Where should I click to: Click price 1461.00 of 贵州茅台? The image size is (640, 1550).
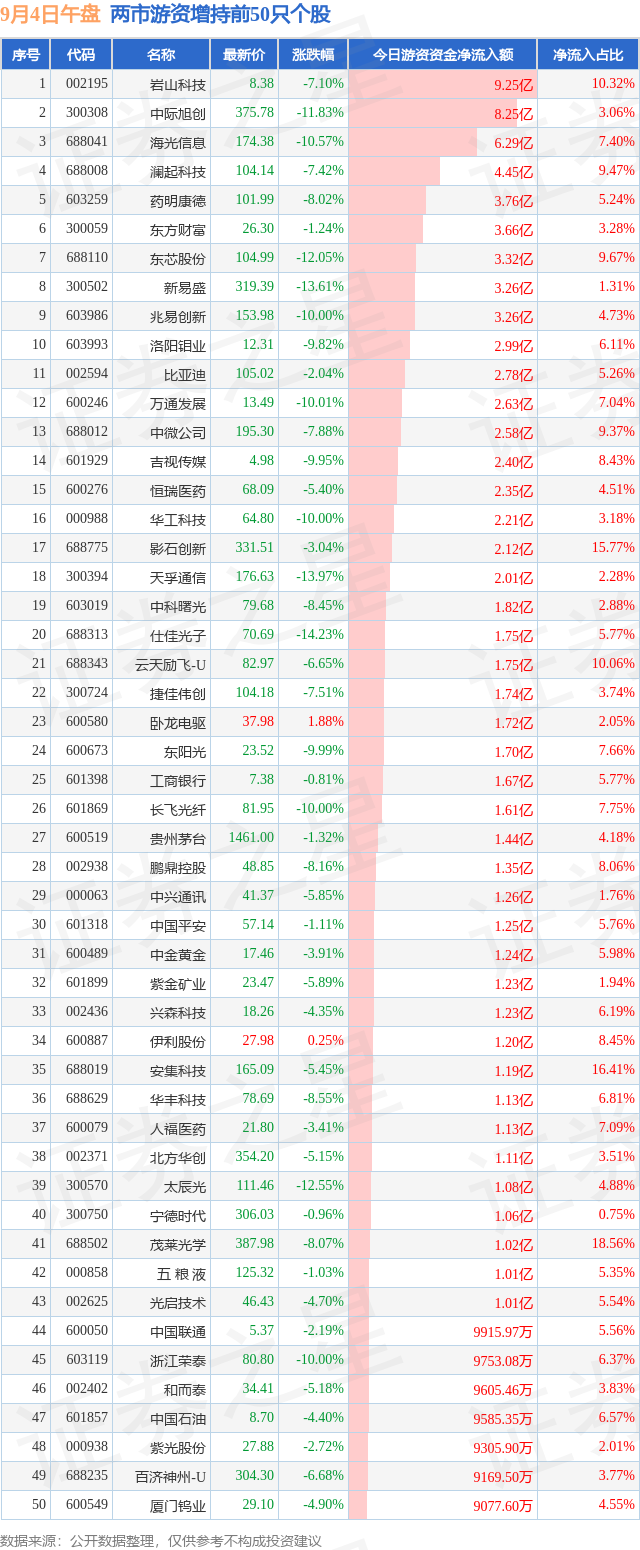[x=251, y=838]
